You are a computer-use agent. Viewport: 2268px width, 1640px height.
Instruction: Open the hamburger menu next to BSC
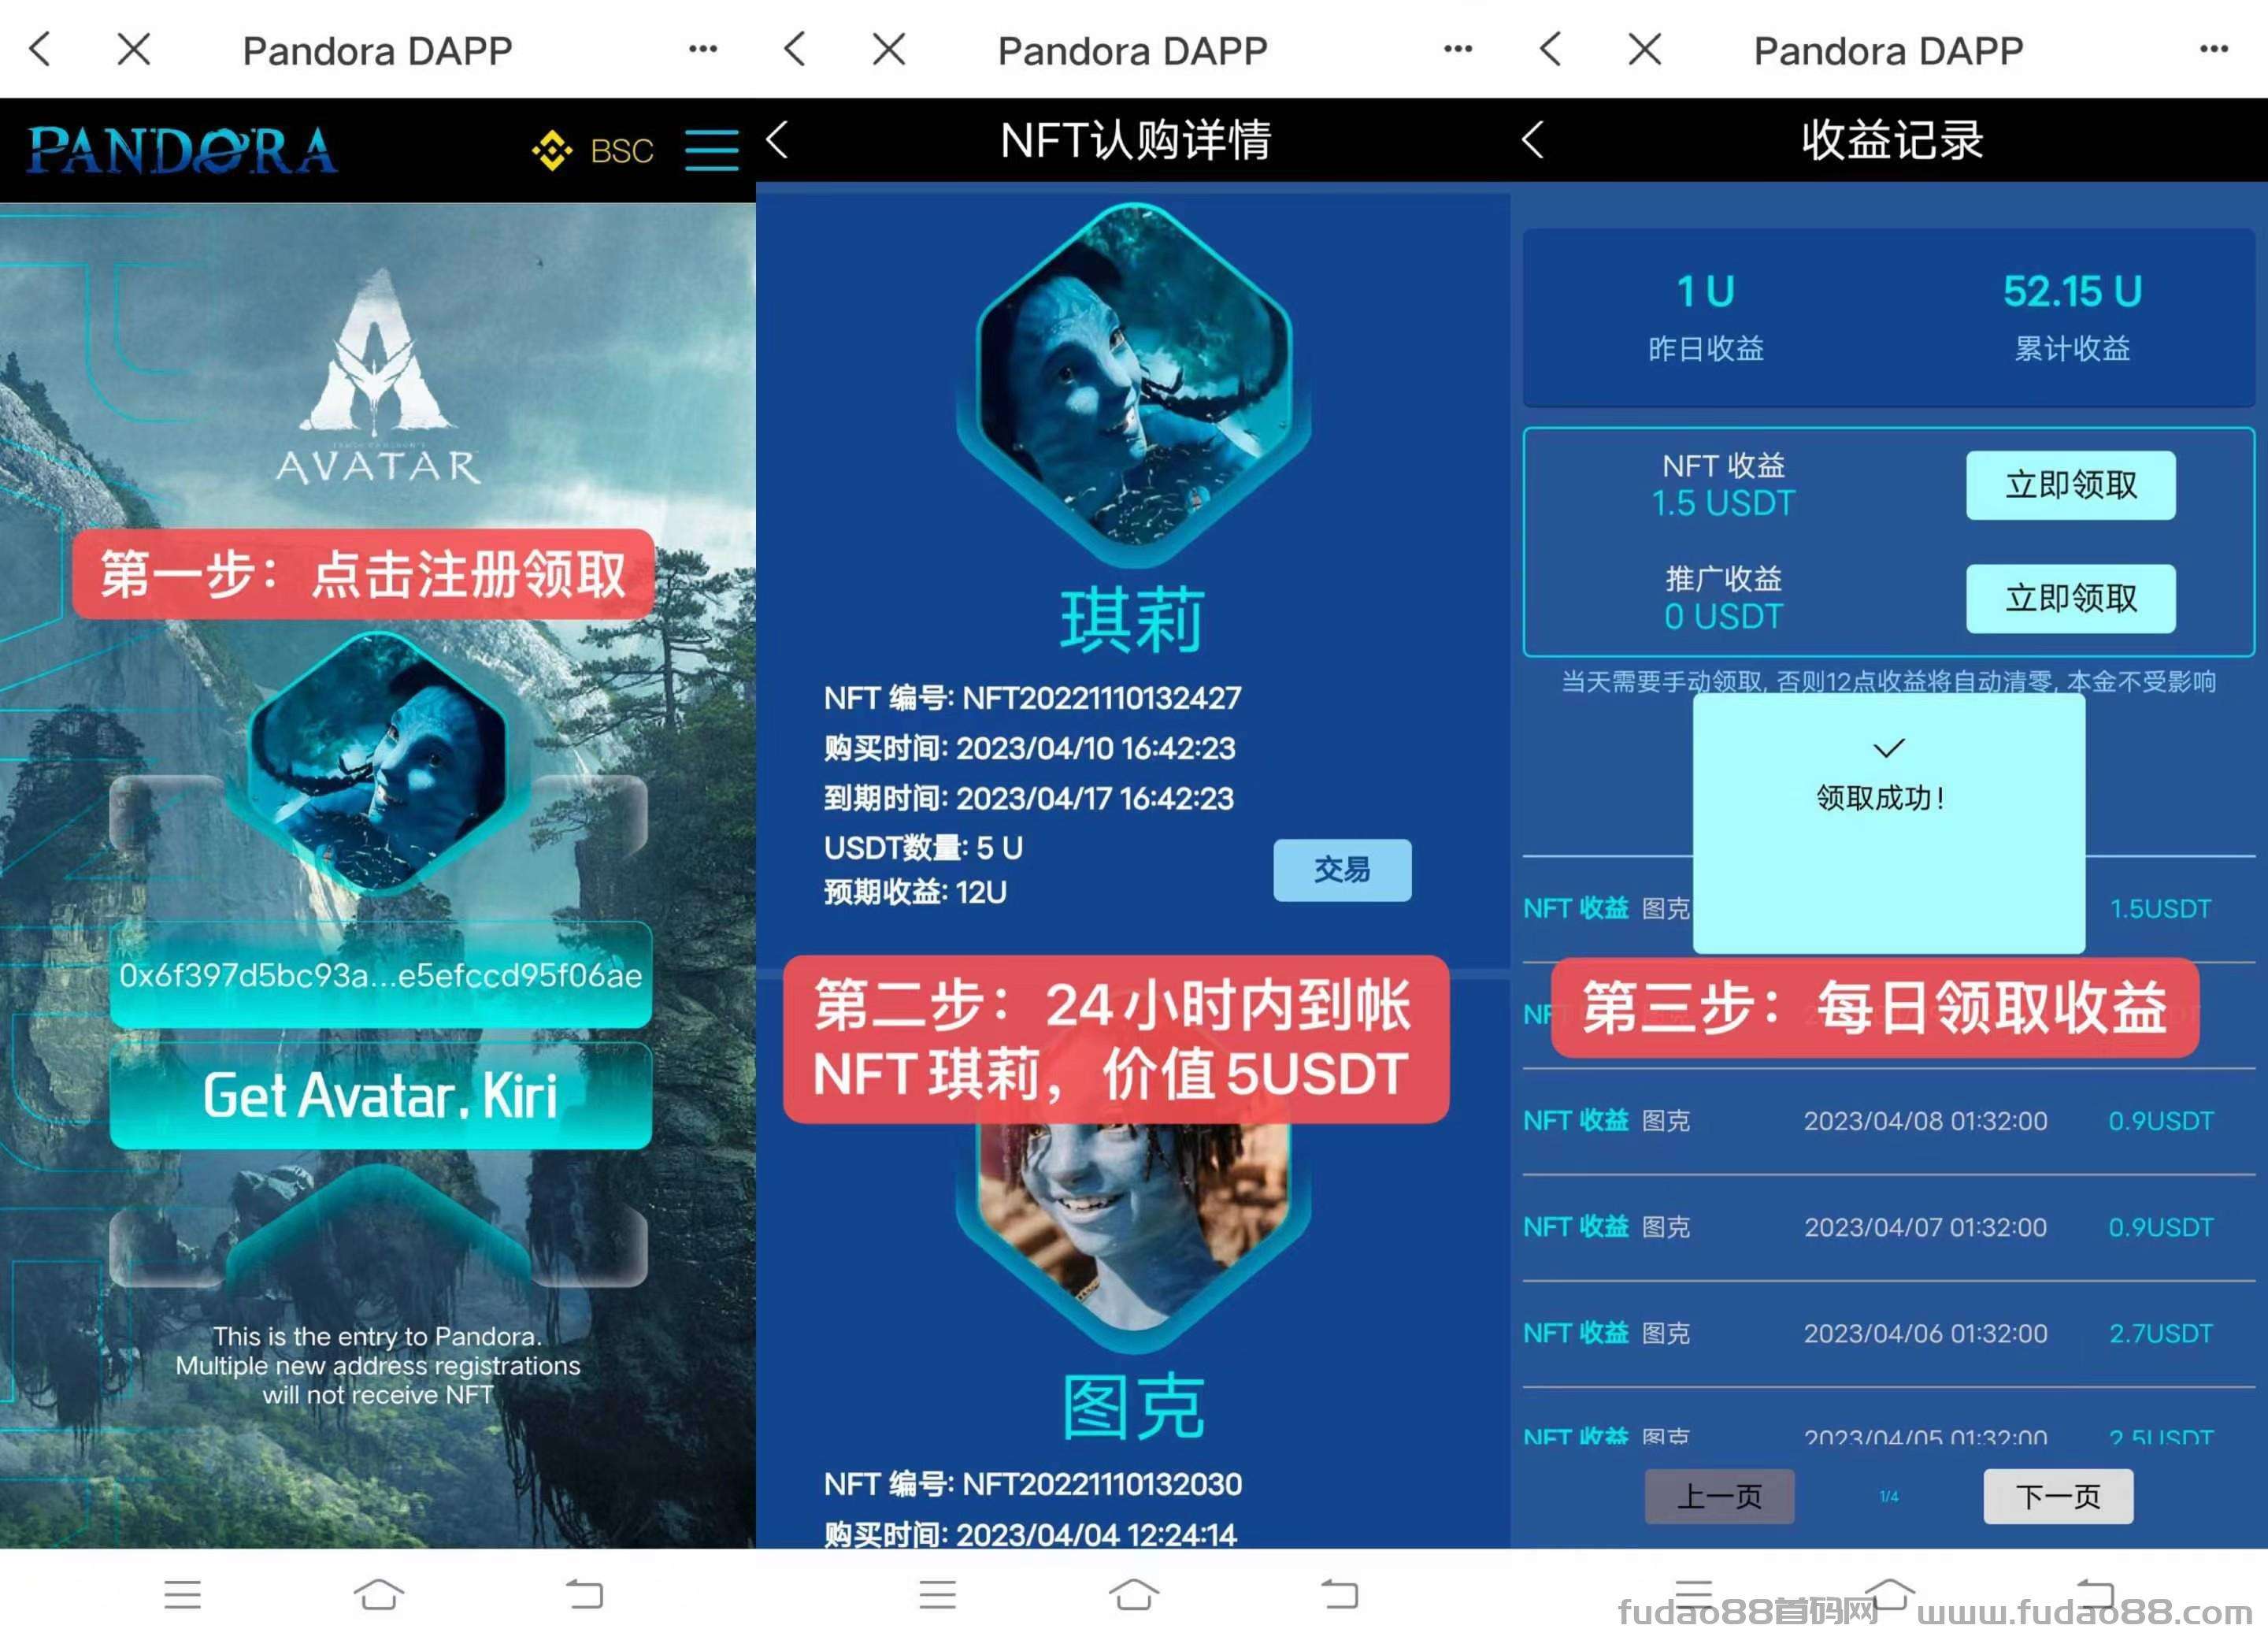(711, 150)
